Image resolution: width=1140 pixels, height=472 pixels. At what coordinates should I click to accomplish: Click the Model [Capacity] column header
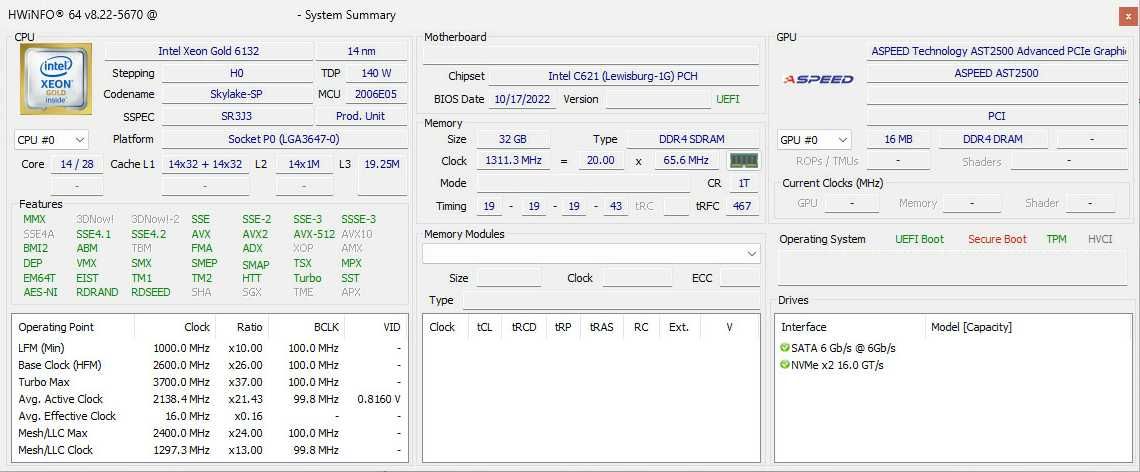point(1028,327)
